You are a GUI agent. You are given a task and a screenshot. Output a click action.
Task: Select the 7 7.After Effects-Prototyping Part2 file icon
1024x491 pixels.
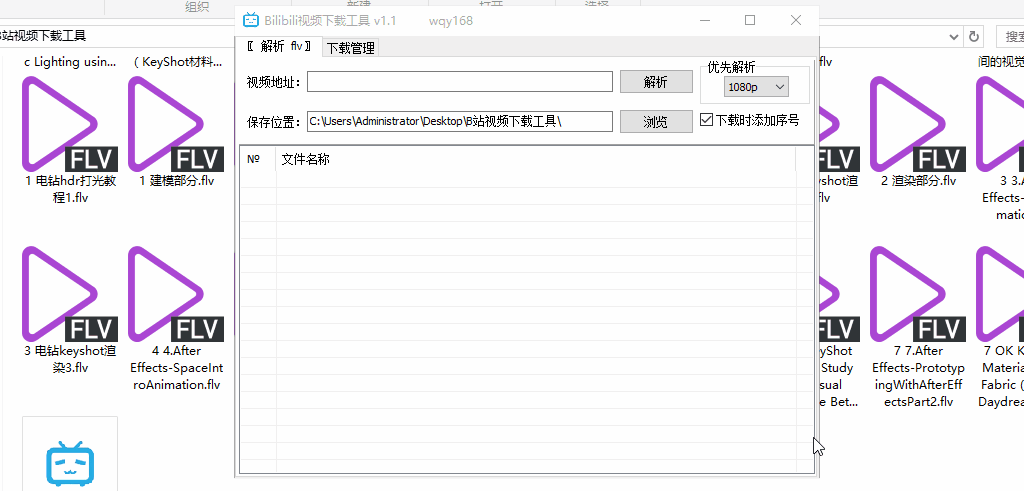pyautogui.click(x=918, y=294)
